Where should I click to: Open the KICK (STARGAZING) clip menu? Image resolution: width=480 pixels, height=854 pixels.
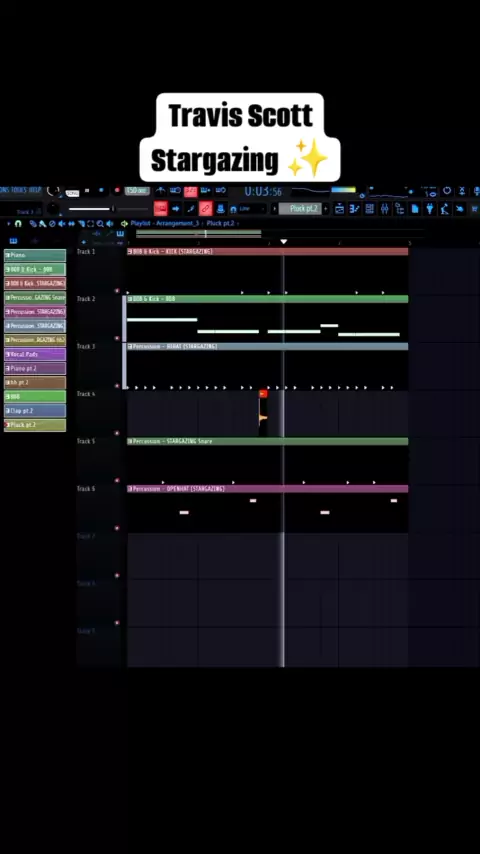point(130,252)
